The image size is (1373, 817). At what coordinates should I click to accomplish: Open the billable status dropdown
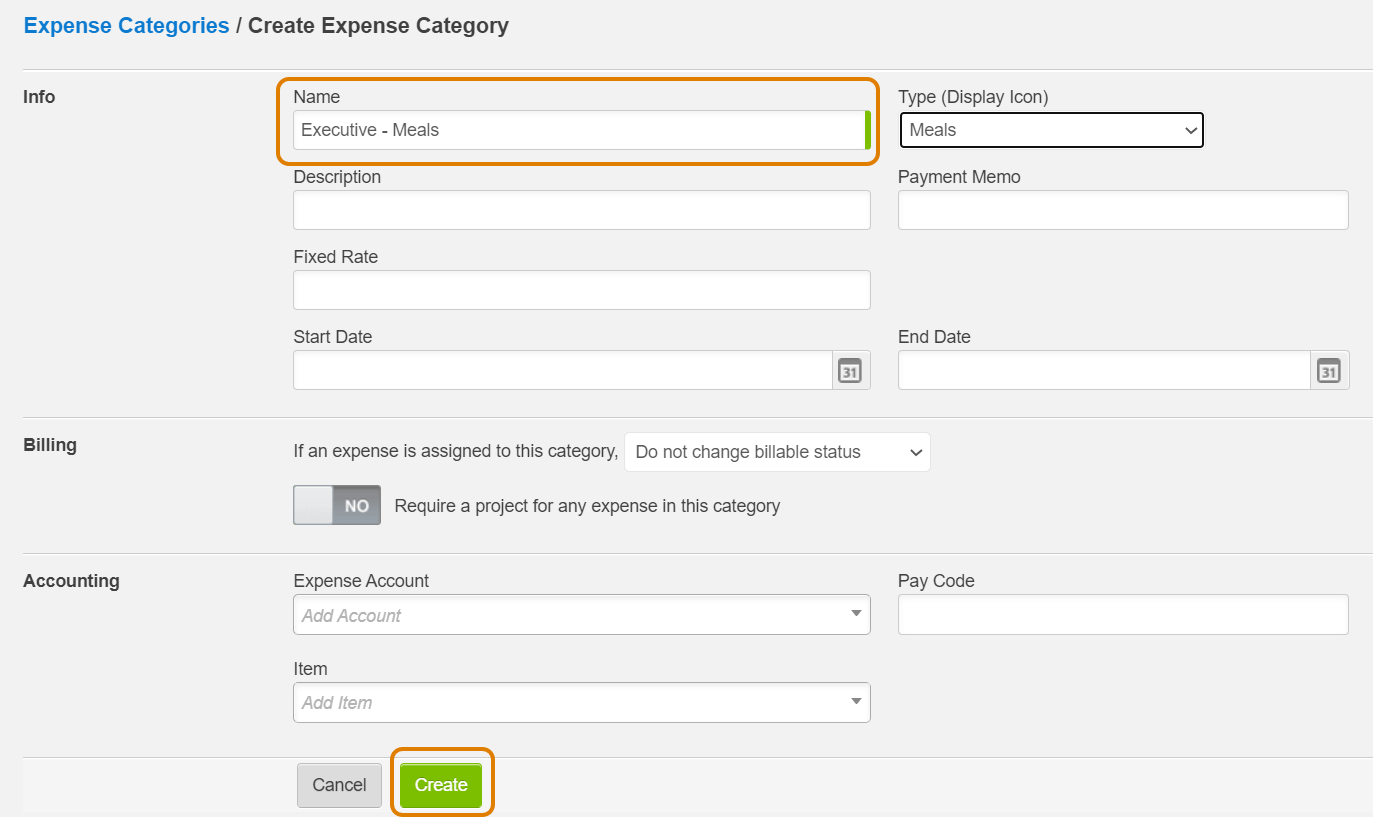point(777,452)
